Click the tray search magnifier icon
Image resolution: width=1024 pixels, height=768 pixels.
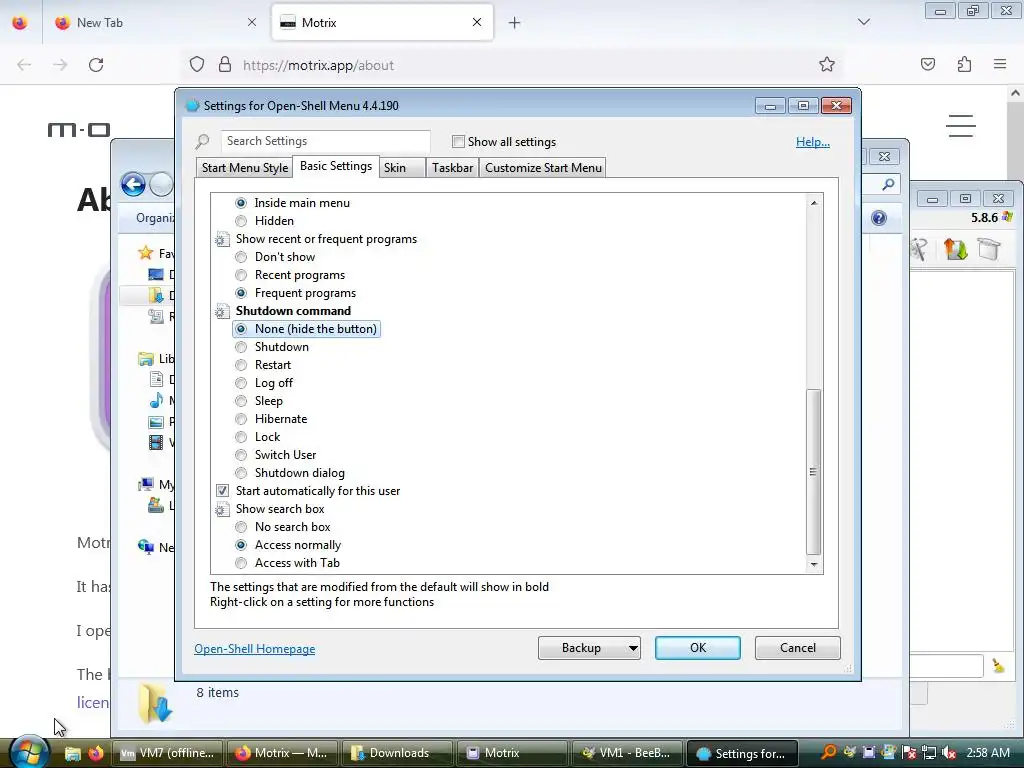(x=829, y=752)
